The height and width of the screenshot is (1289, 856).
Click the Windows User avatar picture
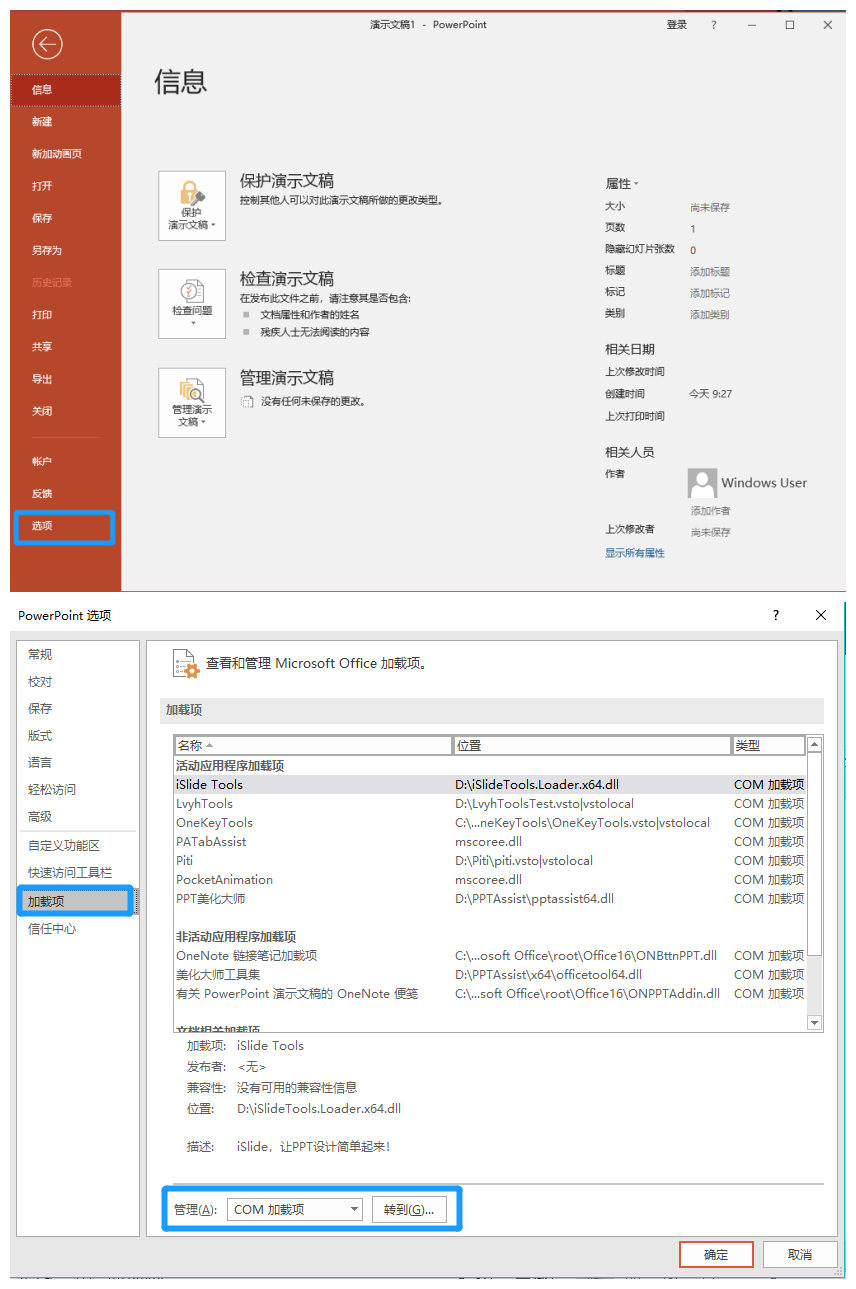702,483
